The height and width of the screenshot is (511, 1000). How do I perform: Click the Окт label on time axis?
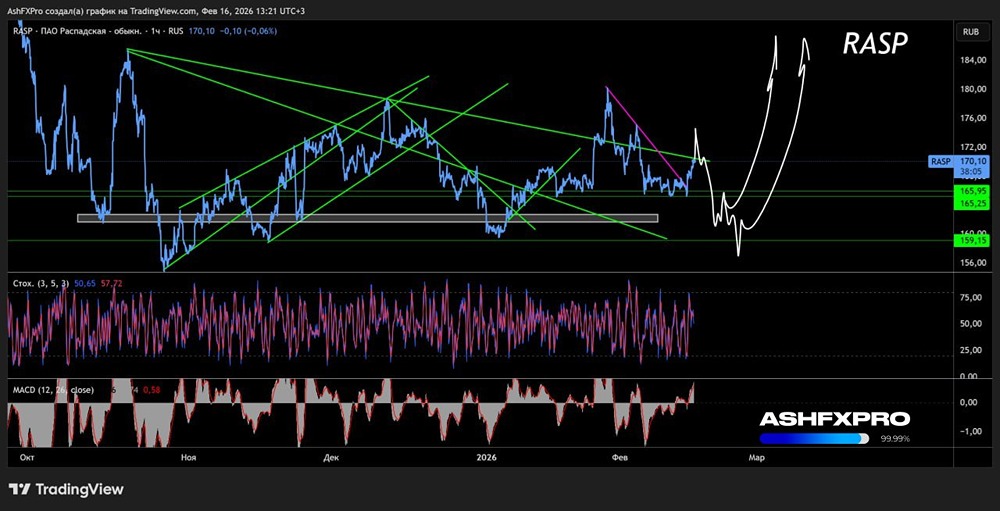pyautogui.click(x=26, y=457)
